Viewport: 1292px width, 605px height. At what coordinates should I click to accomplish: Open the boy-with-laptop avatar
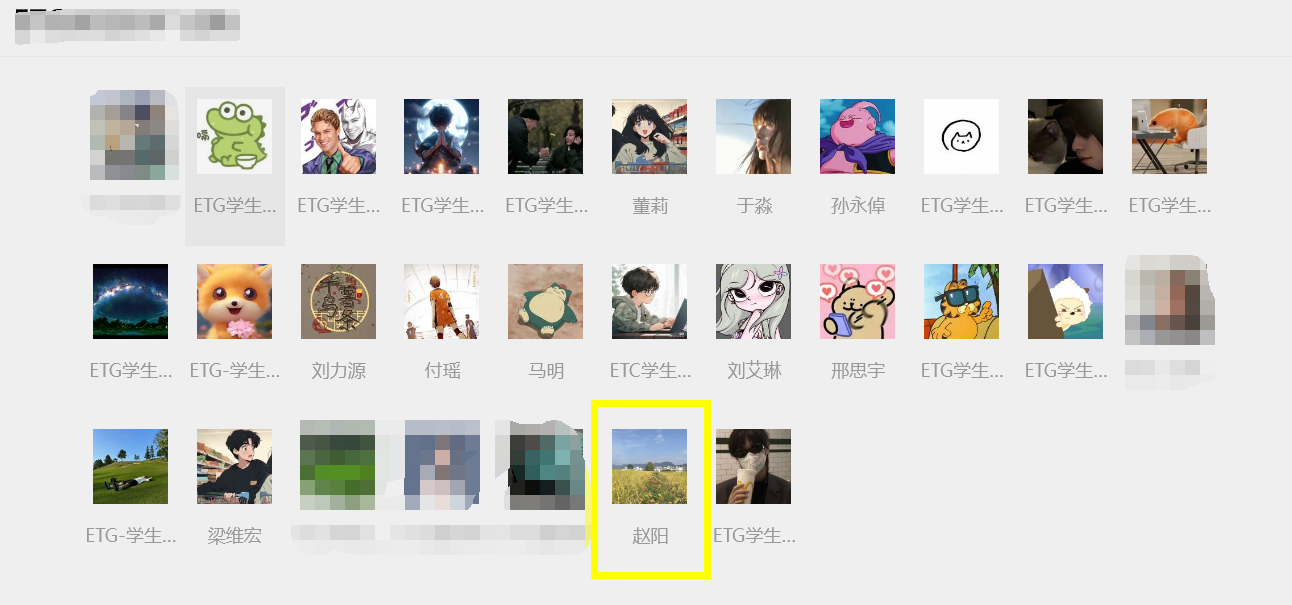(650, 301)
